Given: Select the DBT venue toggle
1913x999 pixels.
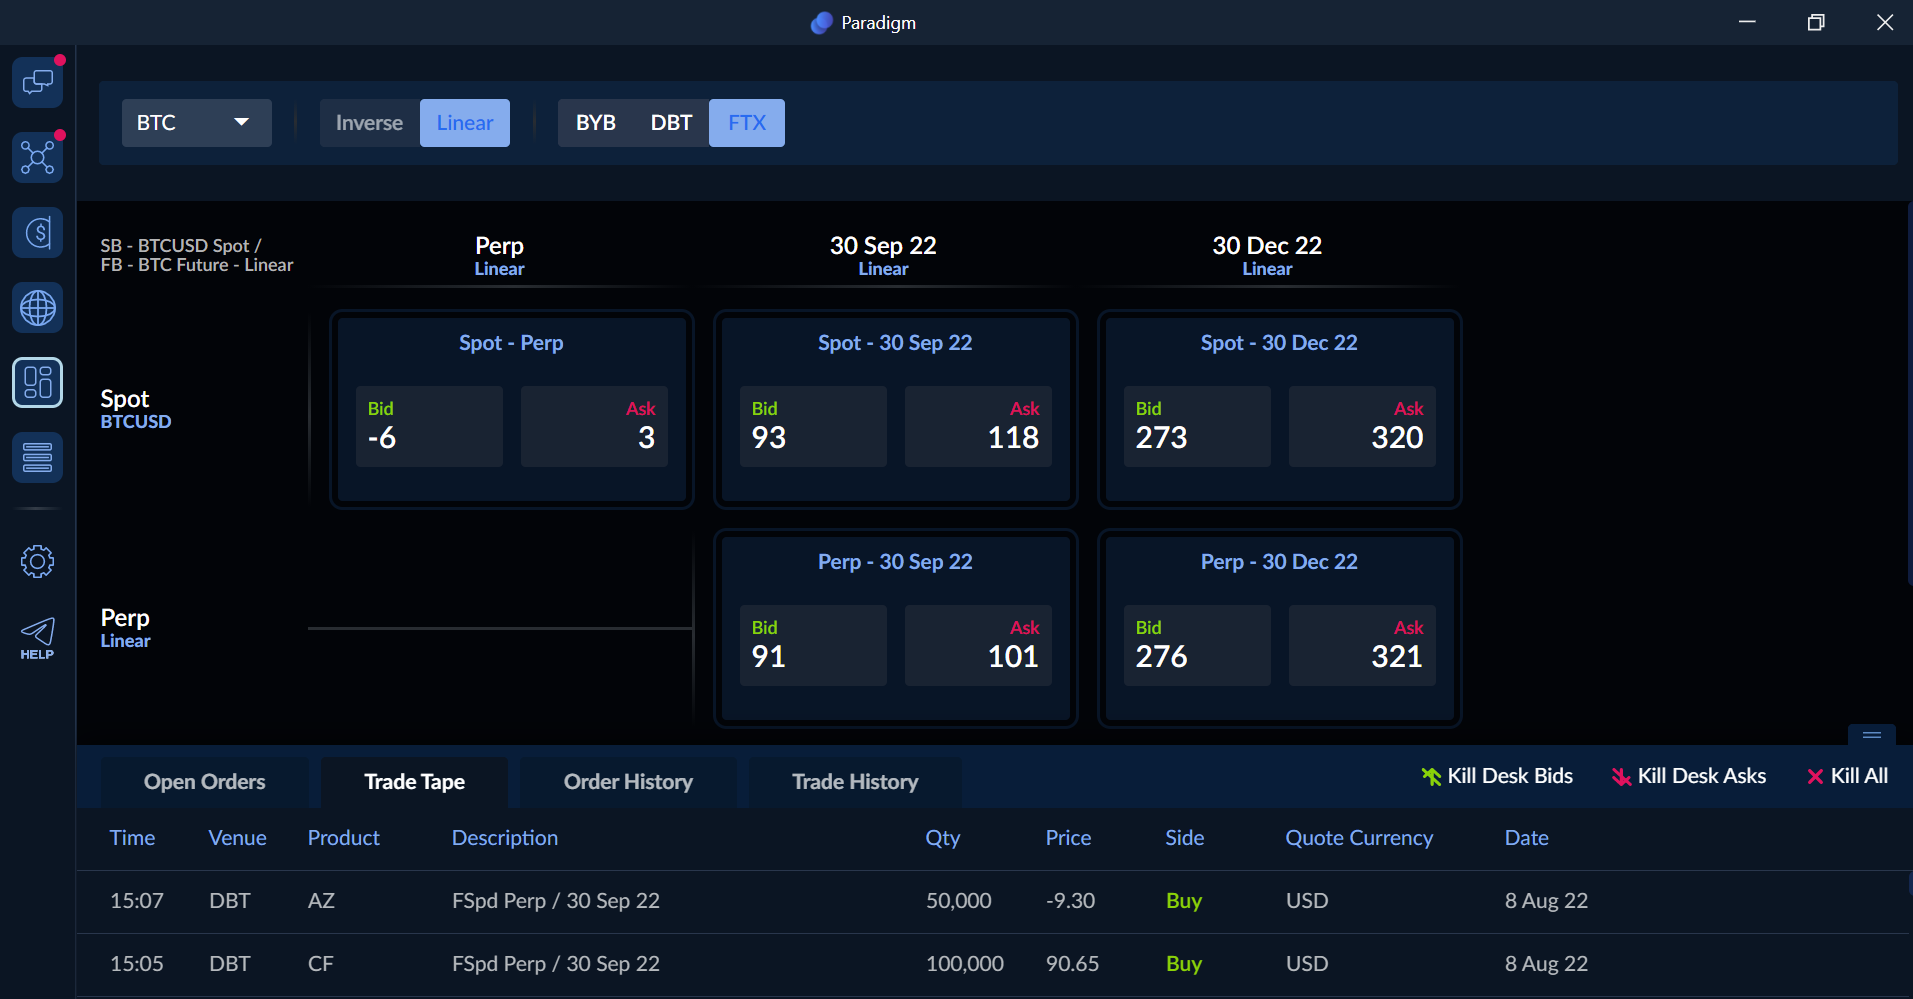Looking at the screenshot, I should coord(671,123).
